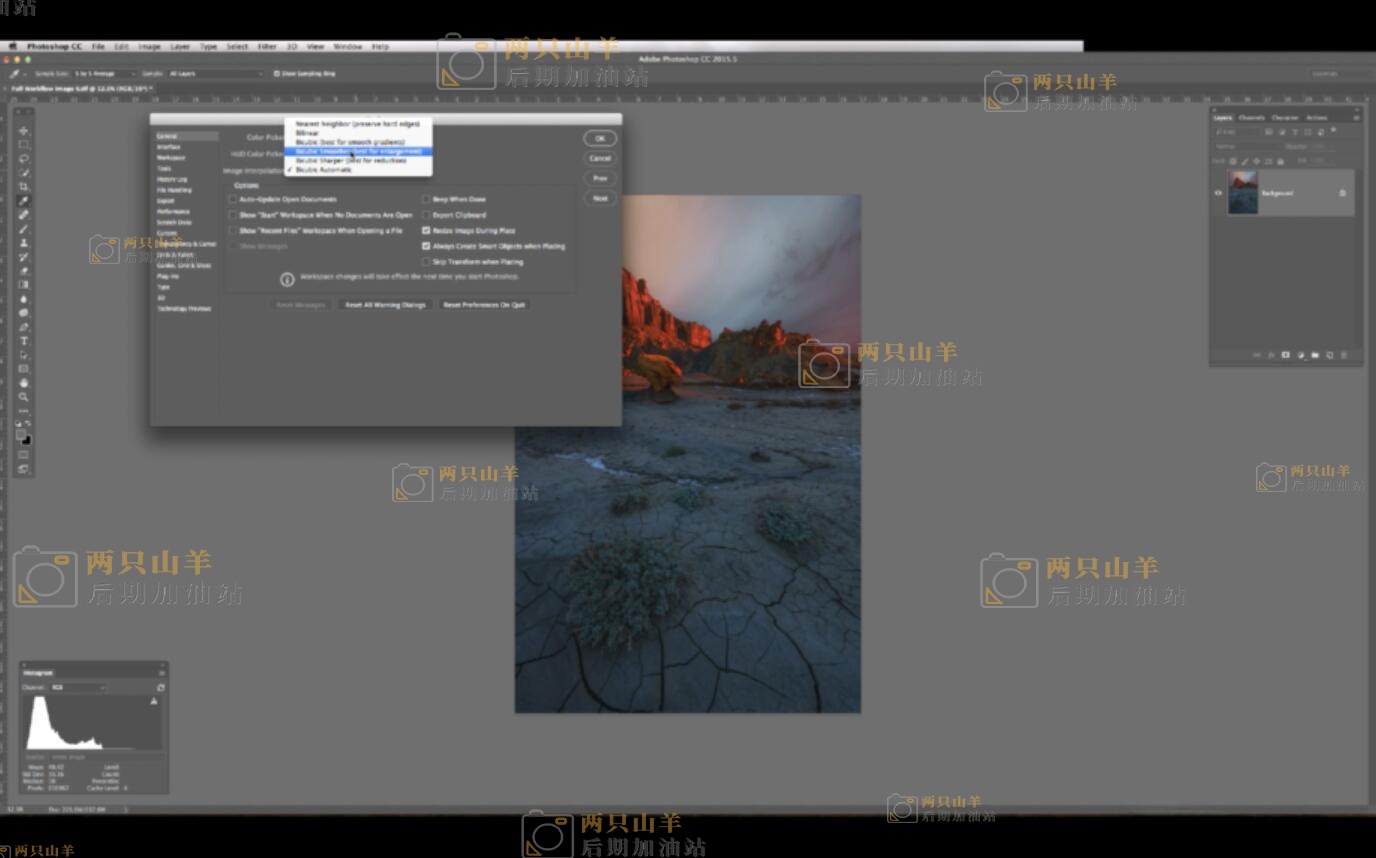This screenshot has width=1376, height=858.
Task: Open the Filter menu in menu bar
Action: pyautogui.click(x=267, y=46)
